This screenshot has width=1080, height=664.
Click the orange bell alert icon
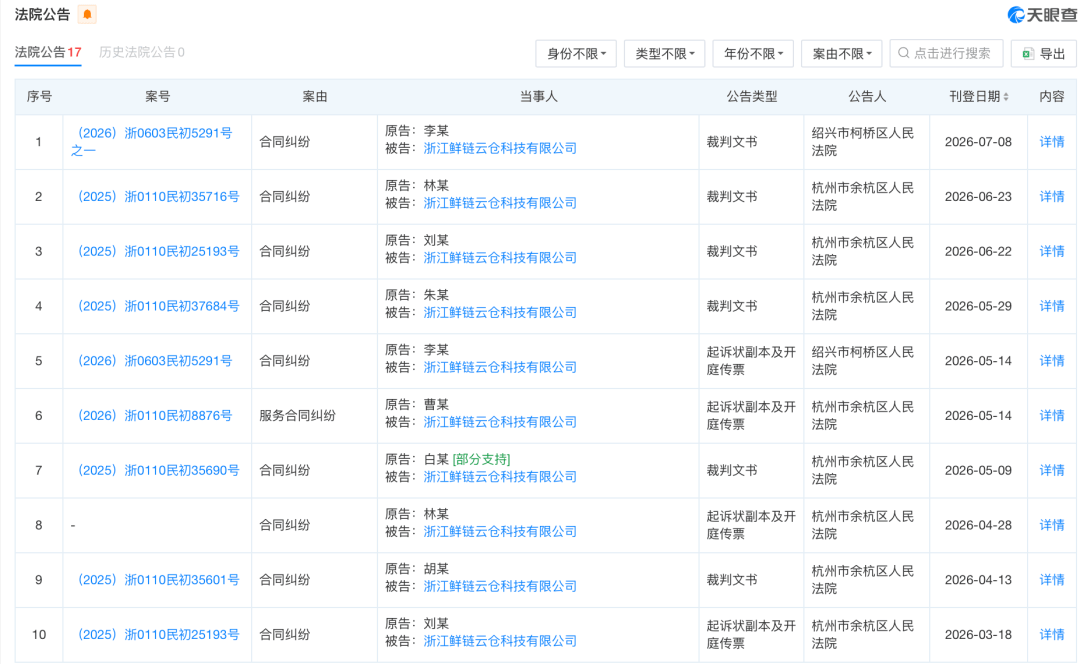point(87,14)
